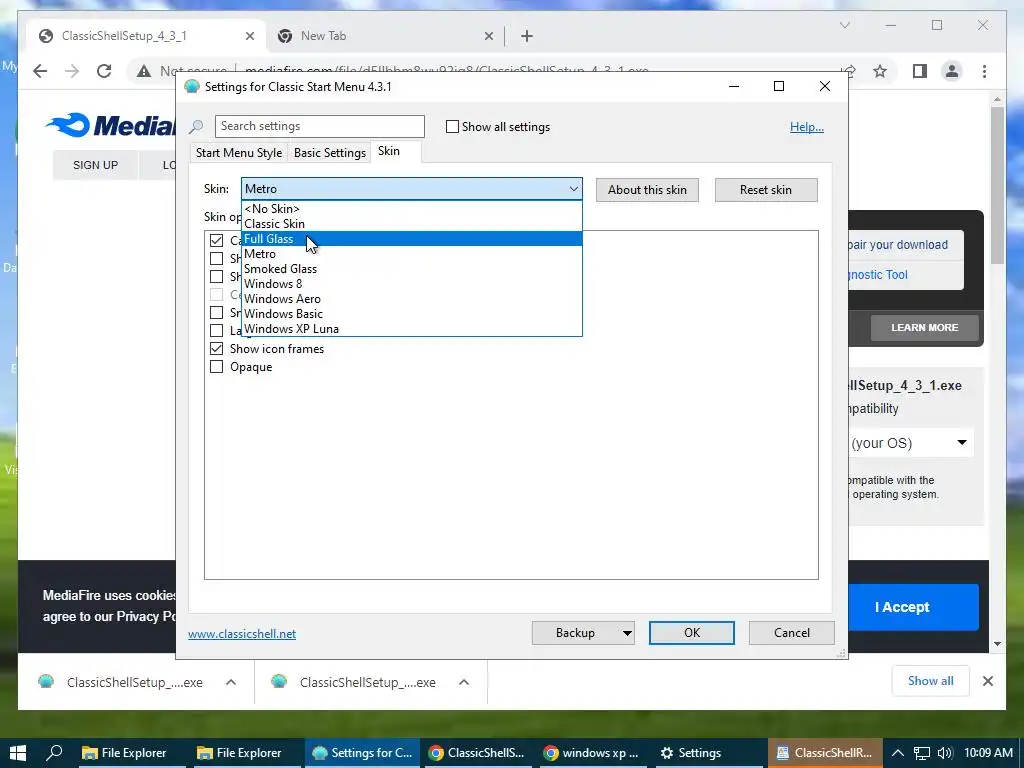The width and height of the screenshot is (1024, 768).
Task: Choose the <No Skin> option
Action: tap(411, 209)
